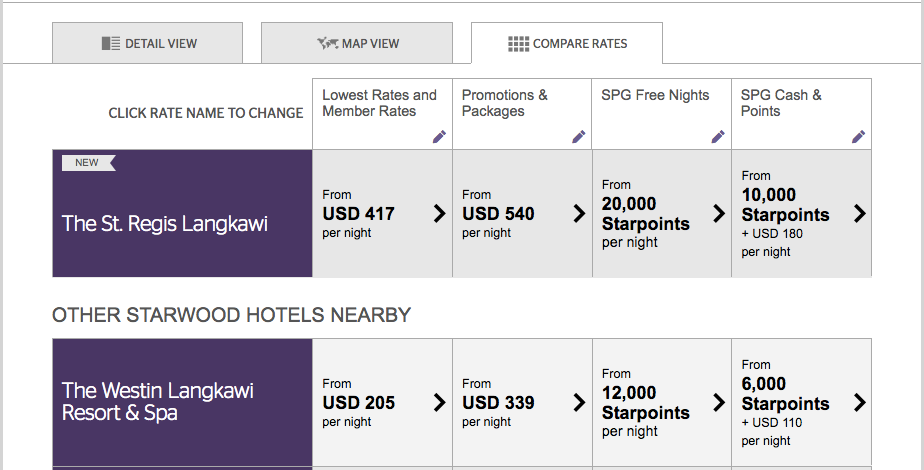Select Westin 6,000 Starpoints + USD 110 rate
The image size is (924, 470).
tap(790, 403)
